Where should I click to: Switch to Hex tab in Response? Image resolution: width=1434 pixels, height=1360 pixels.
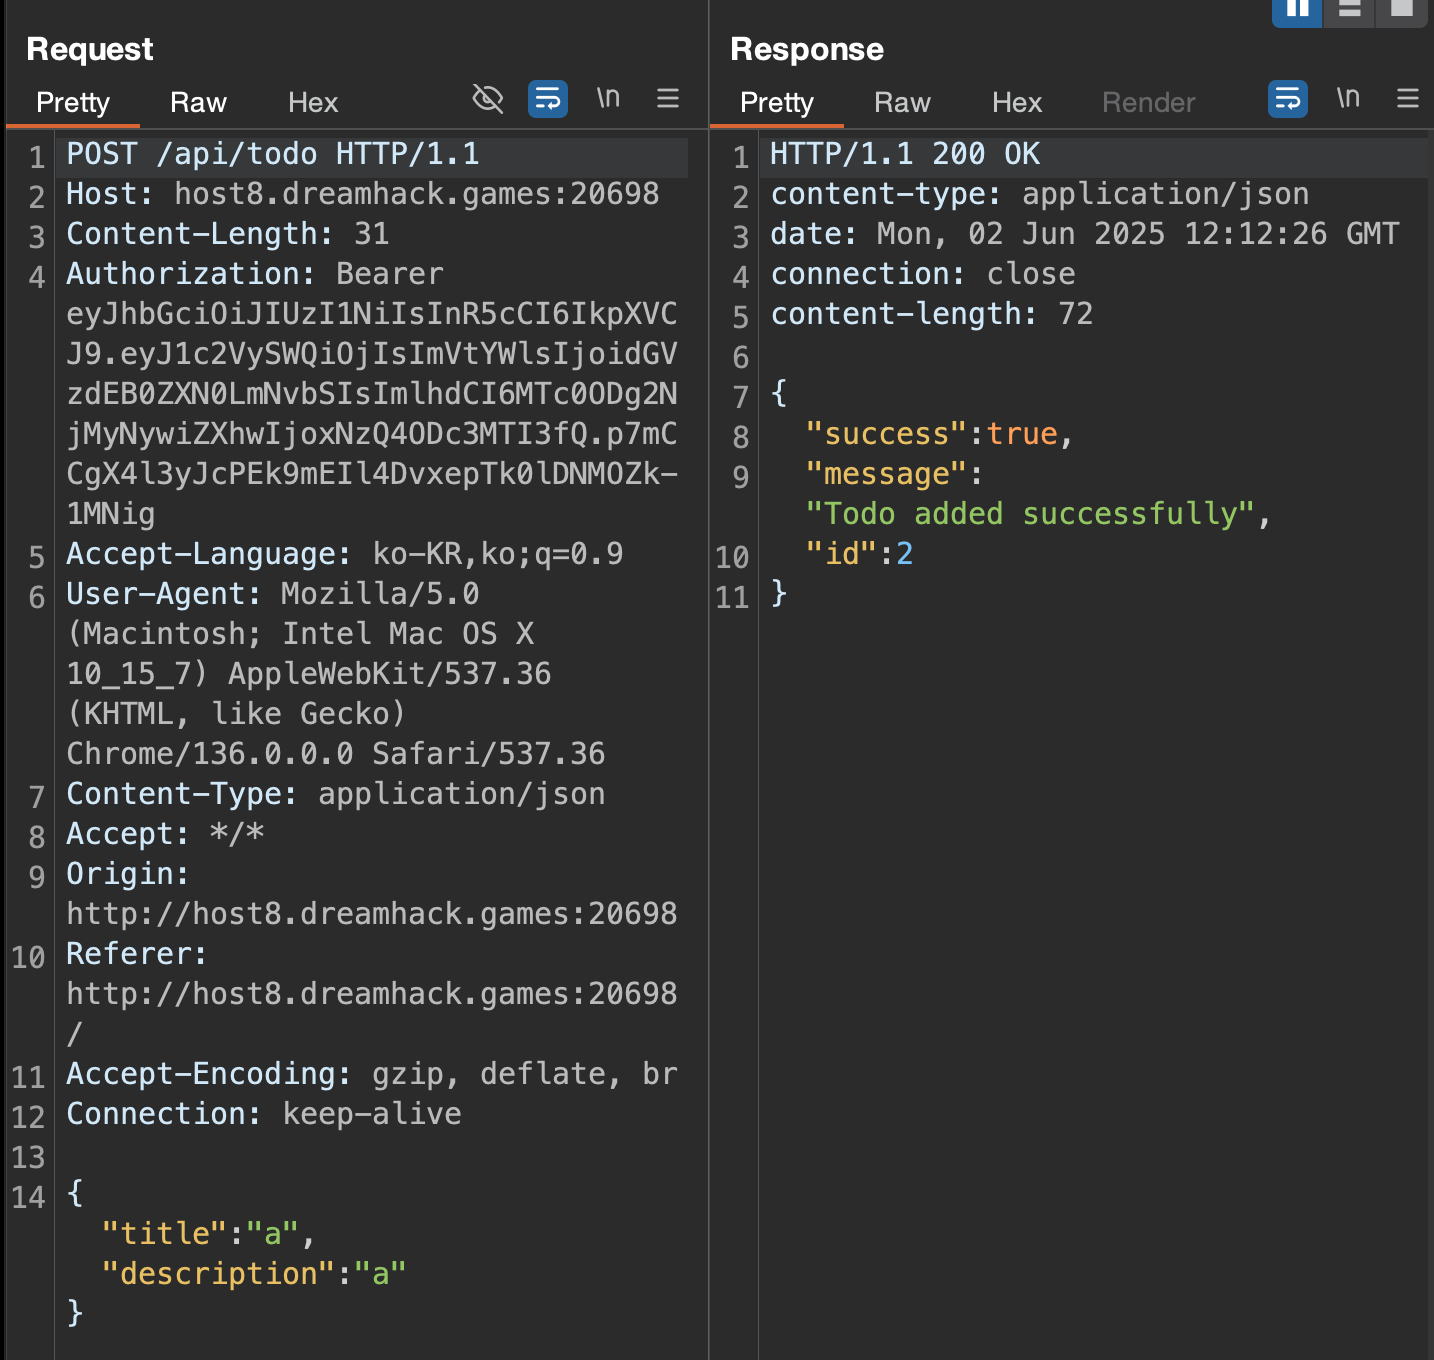coord(1017,102)
